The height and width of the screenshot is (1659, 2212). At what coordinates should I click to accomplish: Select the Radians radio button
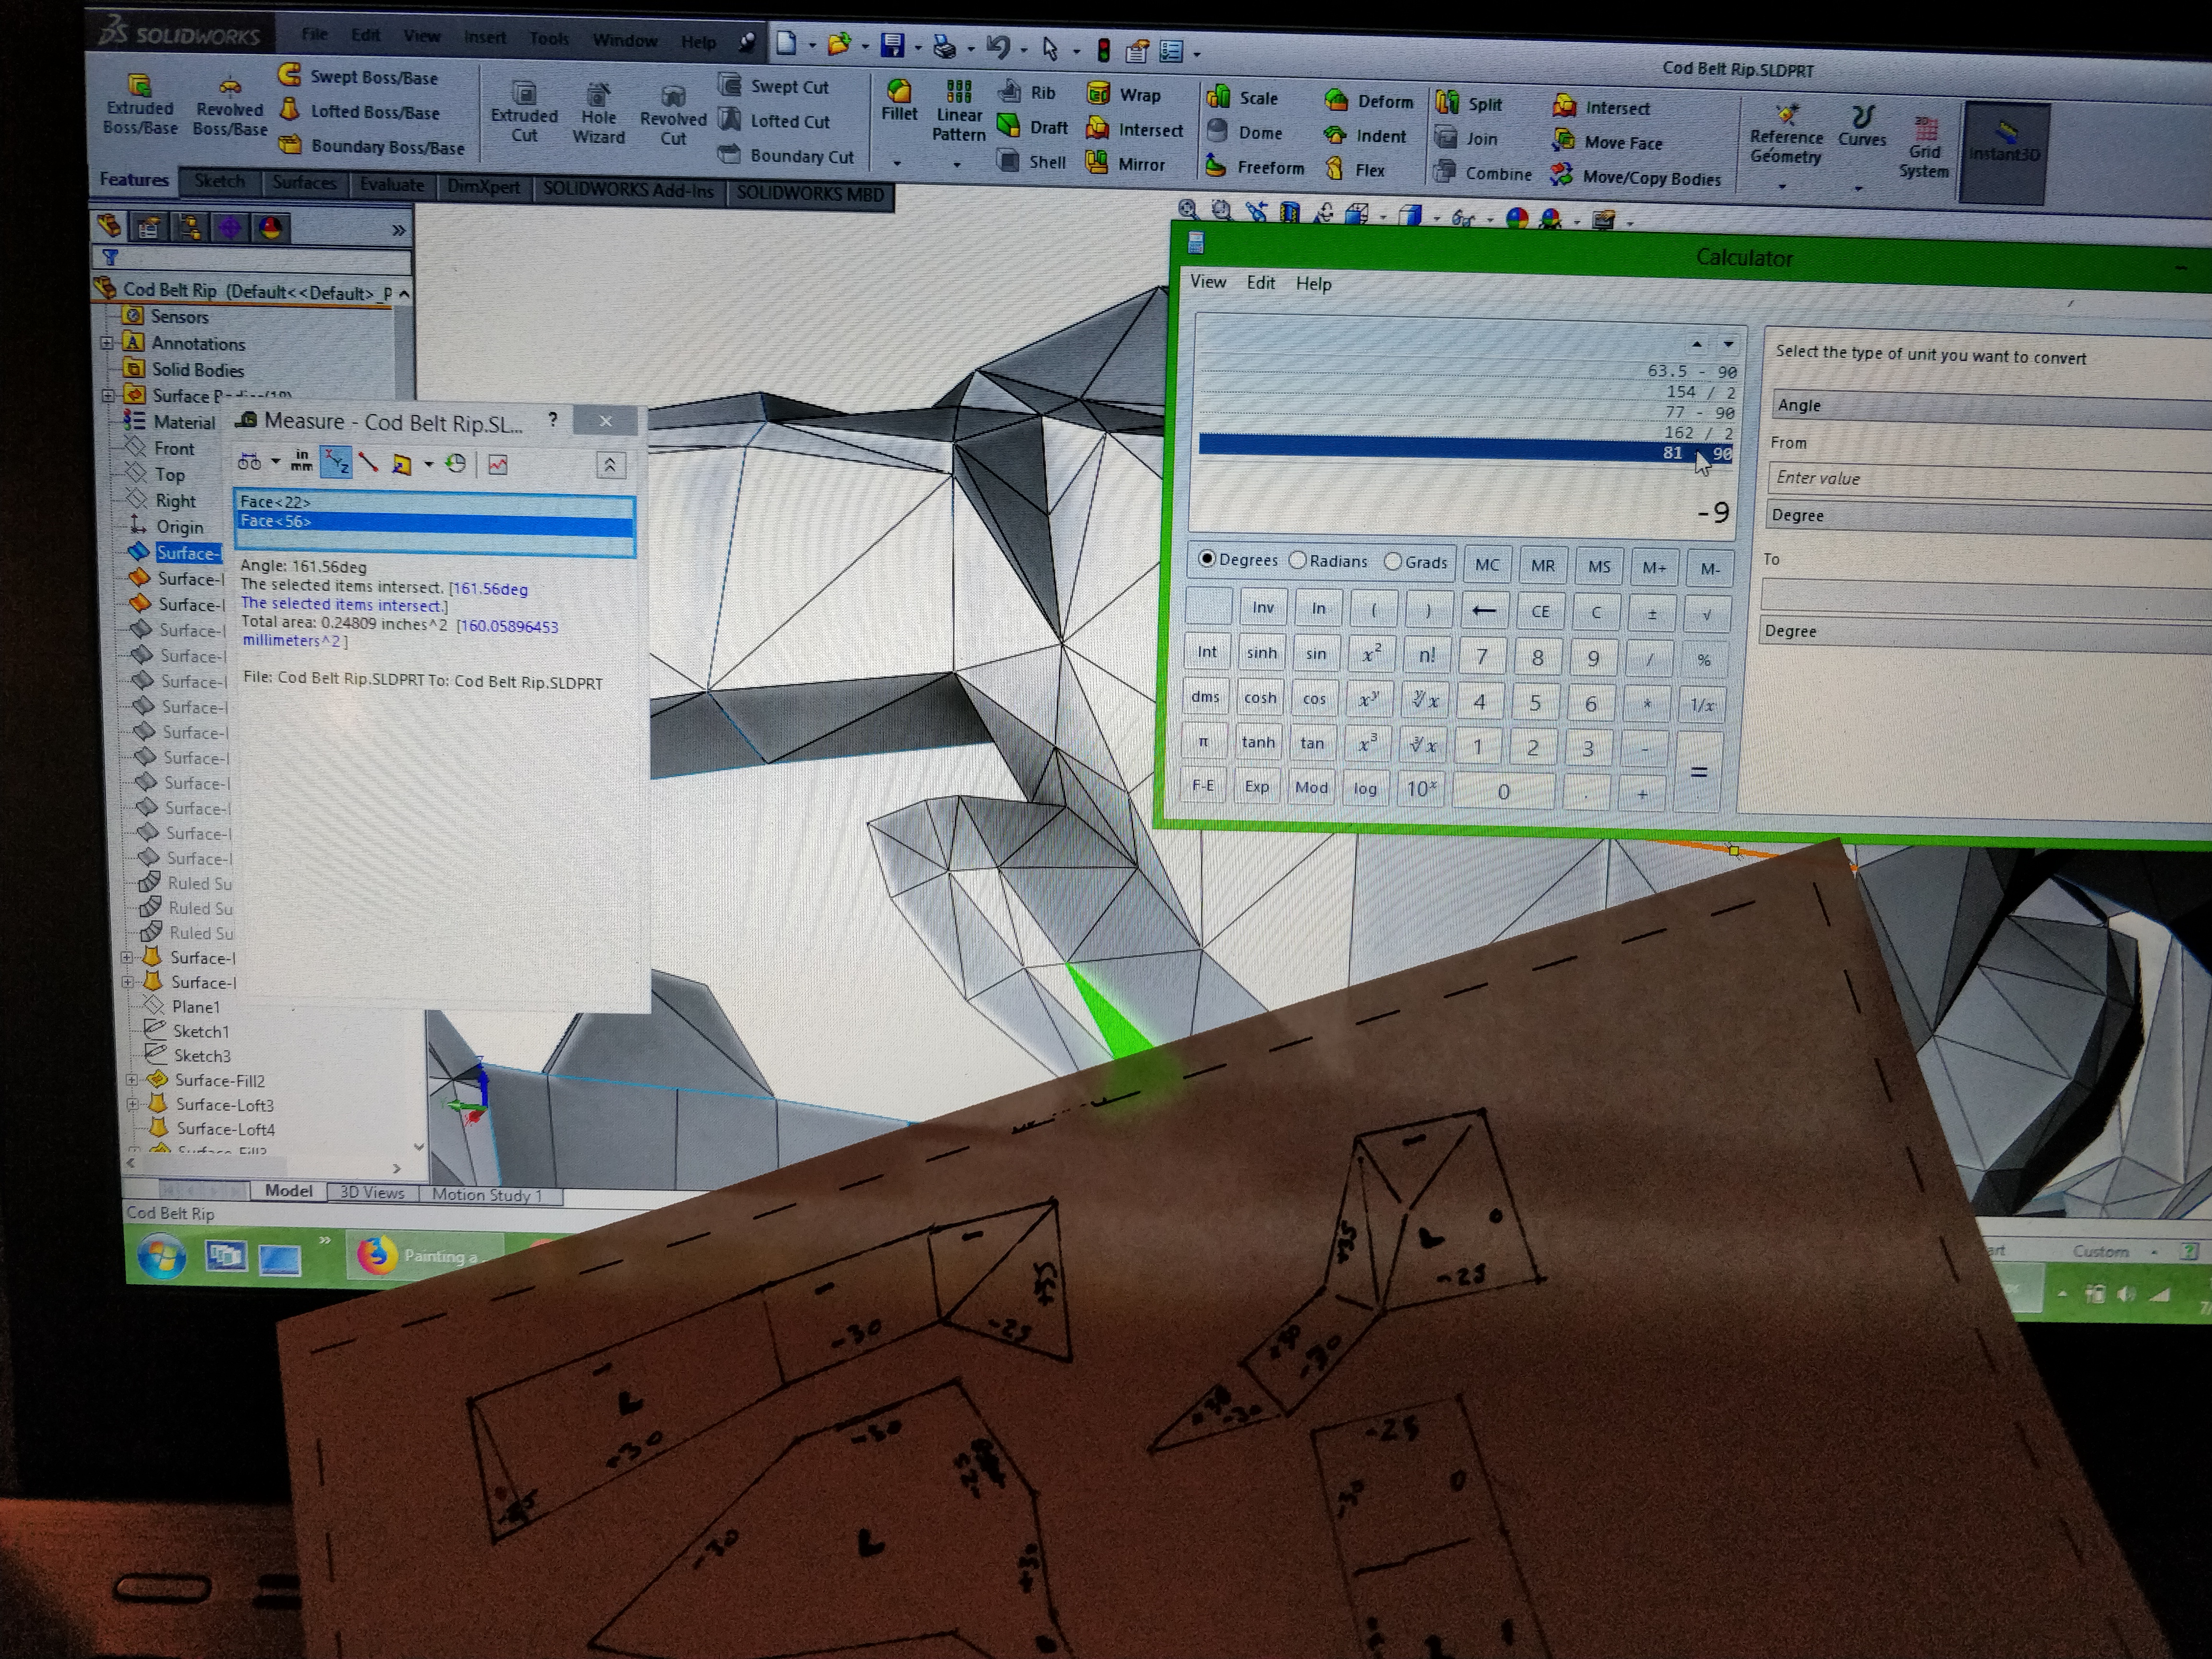tap(1298, 560)
